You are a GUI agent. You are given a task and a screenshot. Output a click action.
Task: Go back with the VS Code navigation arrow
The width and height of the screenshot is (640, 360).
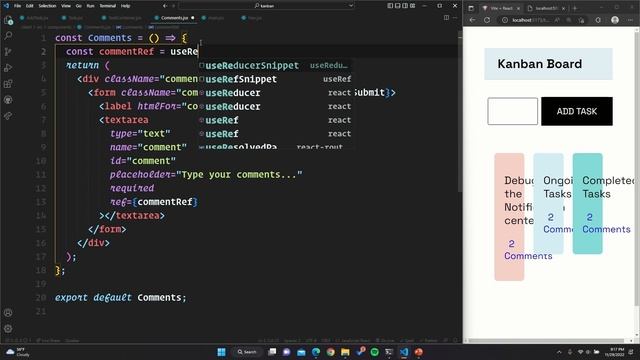165,6
